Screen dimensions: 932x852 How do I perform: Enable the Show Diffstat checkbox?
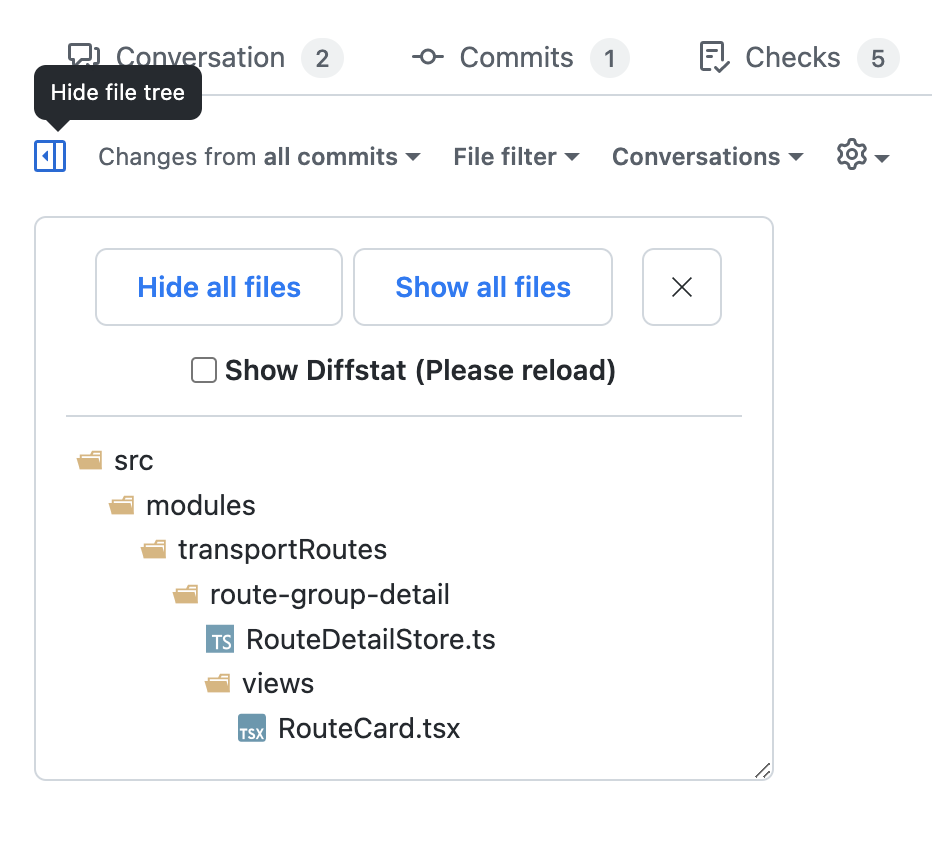204,370
